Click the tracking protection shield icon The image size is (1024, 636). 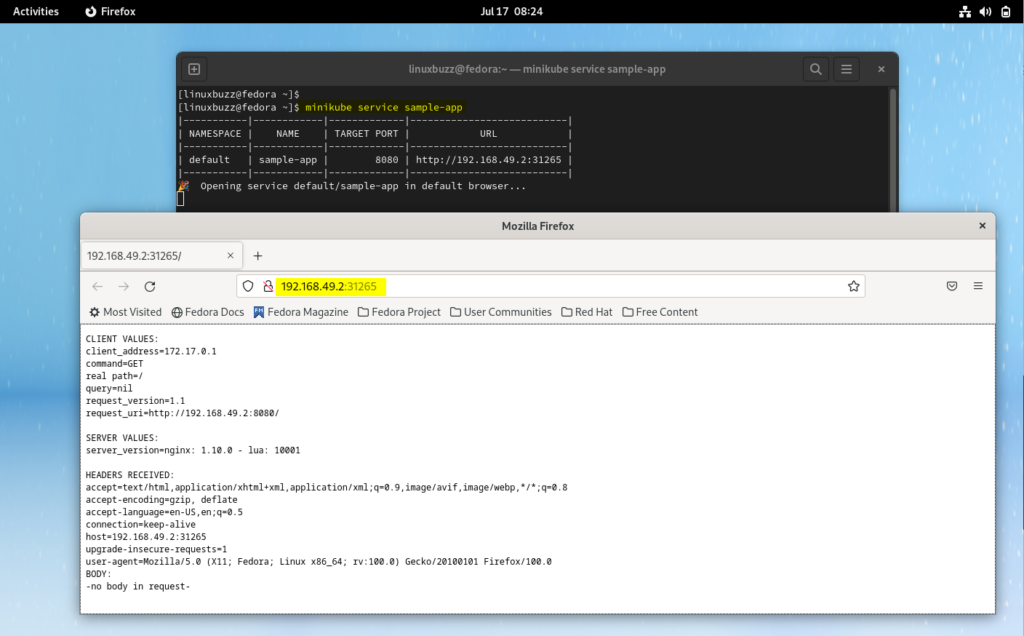tap(248, 286)
